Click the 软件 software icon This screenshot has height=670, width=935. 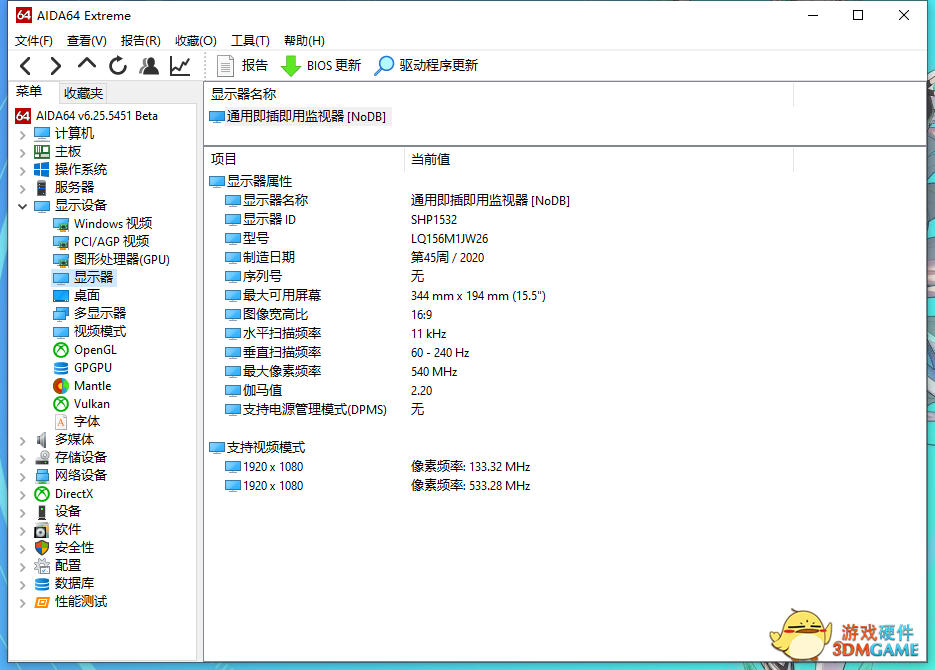[42, 530]
